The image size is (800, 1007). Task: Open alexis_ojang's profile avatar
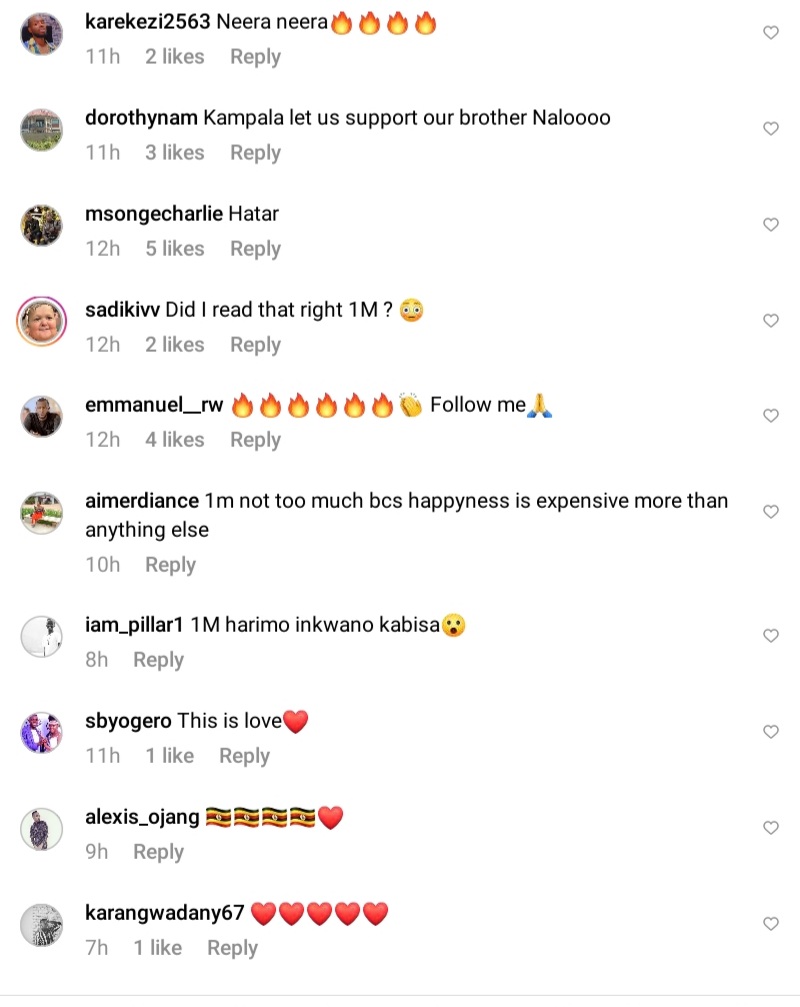42,828
